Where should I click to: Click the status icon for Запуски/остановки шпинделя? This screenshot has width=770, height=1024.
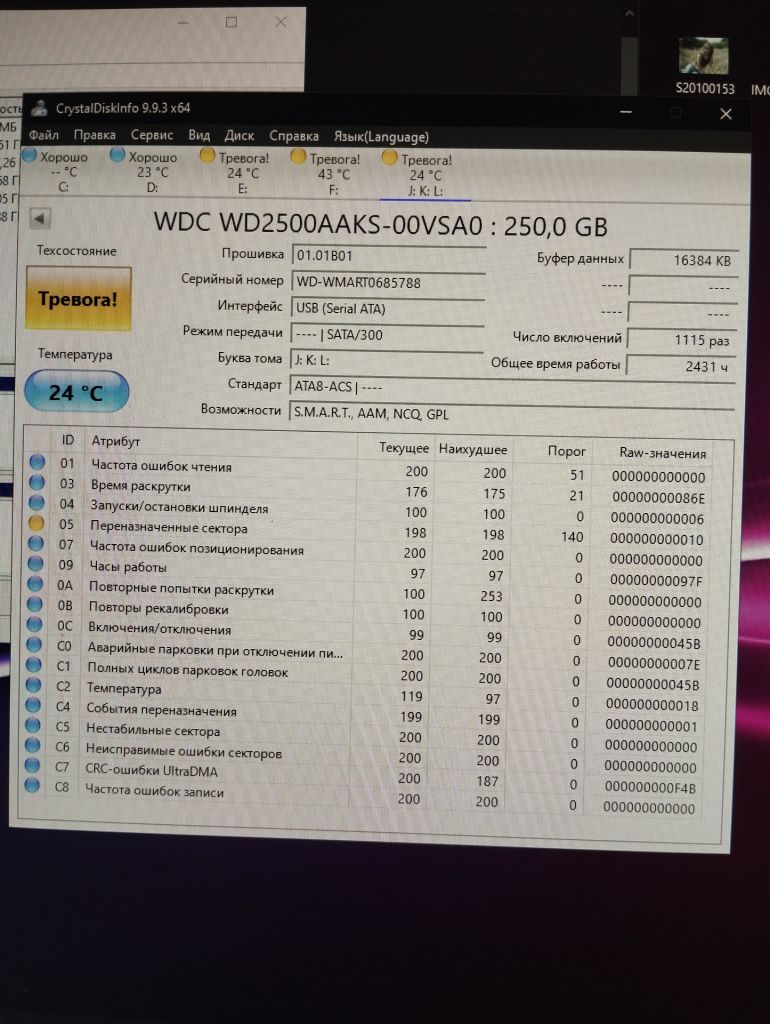click(x=37, y=503)
